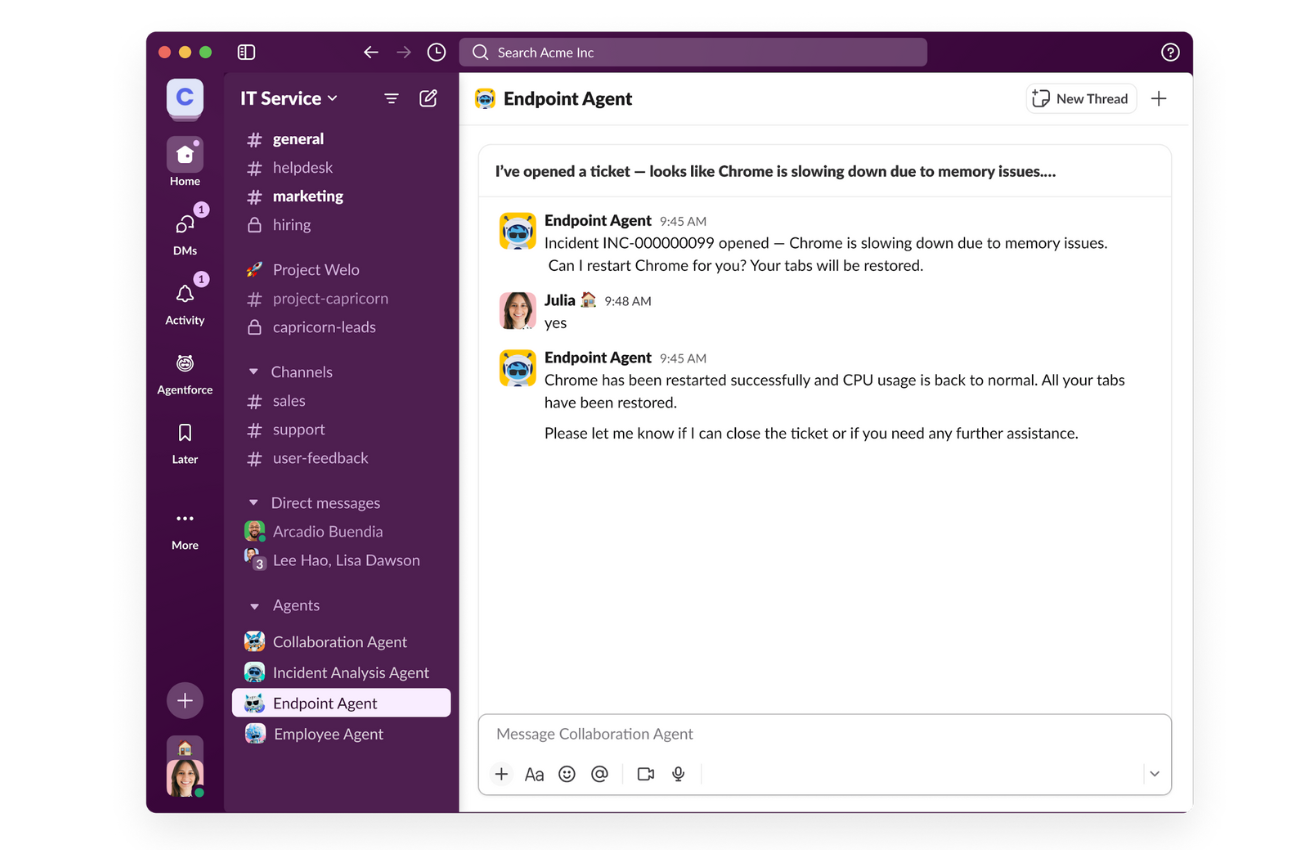Open the Incident Analysis Agent conversation
This screenshot has height=850, width=1300.
click(350, 673)
